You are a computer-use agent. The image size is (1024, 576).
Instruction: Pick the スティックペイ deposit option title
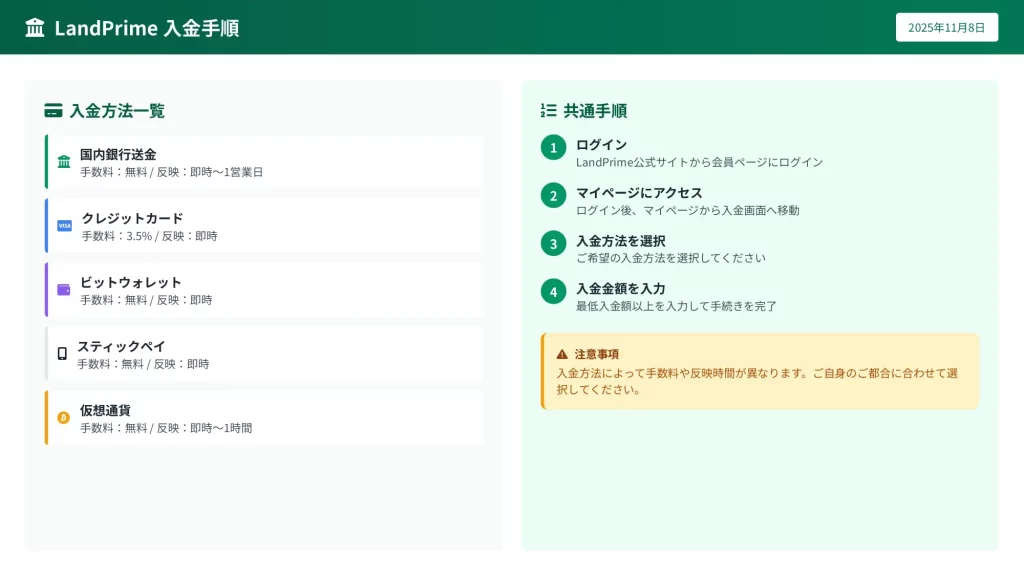(121, 346)
